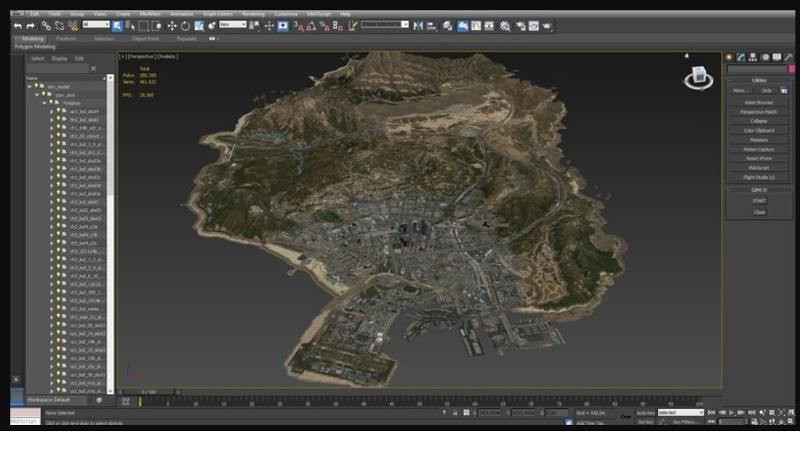Open the Utilities hammer tab in command panel
The height and width of the screenshot is (461, 800).
tap(789, 57)
